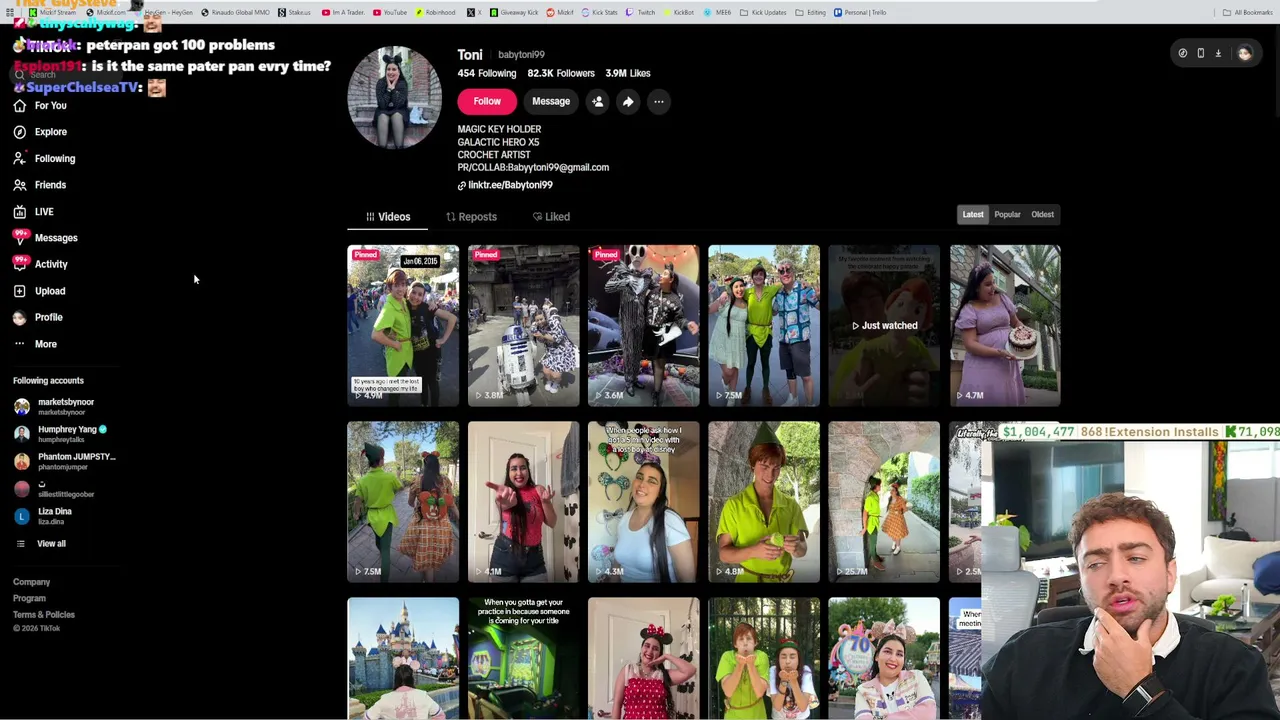This screenshot has width=1280, height=720.
Task: Open the KickBot bookmark
Action: (x=679, y=12)
